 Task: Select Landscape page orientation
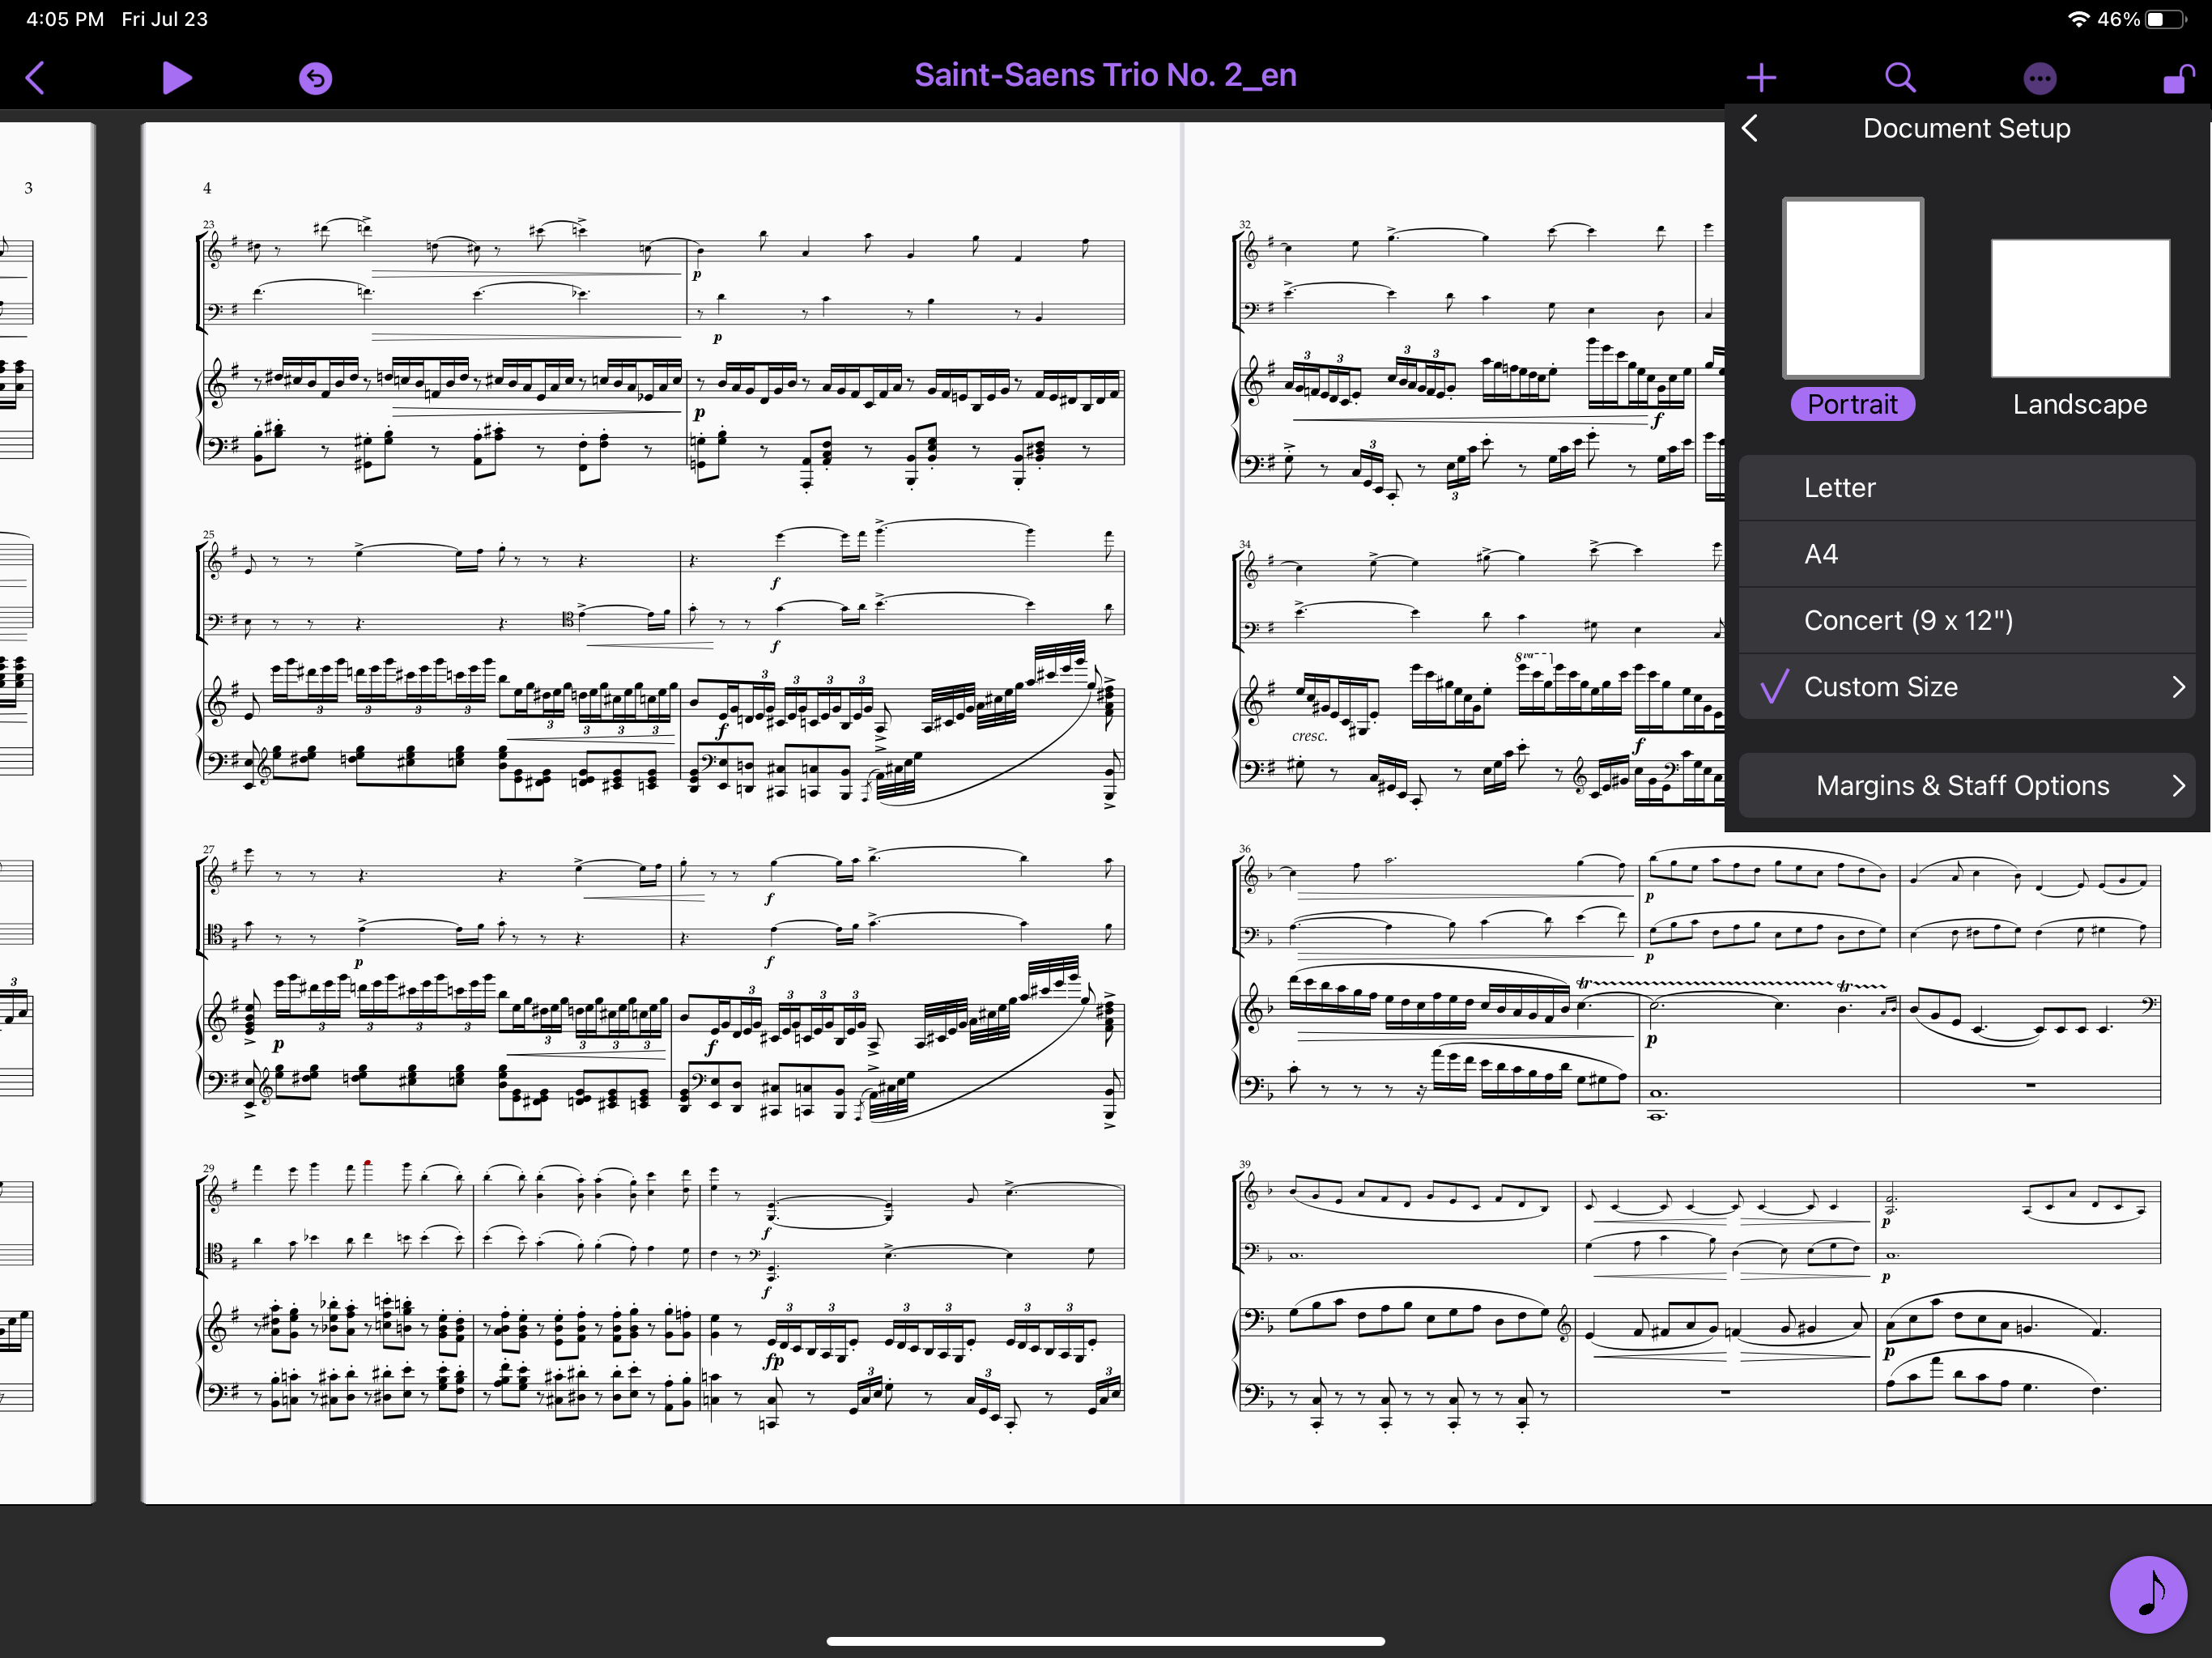tap(2079, 404)
